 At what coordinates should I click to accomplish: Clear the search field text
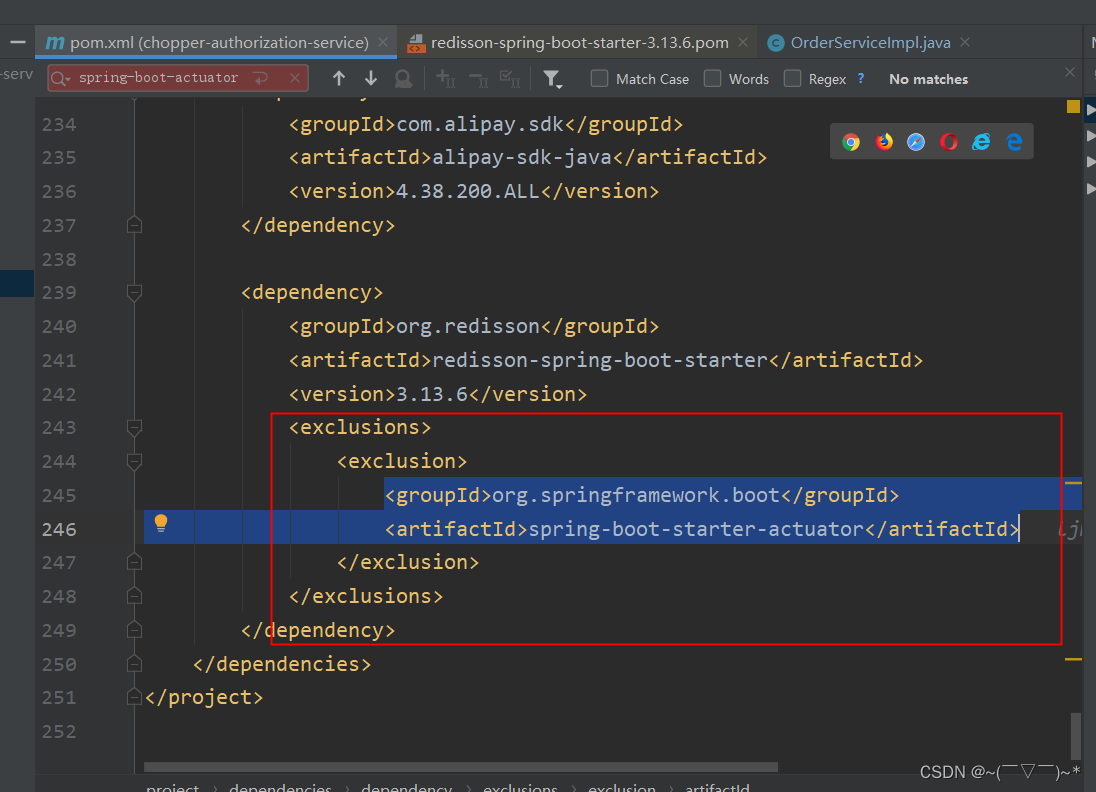tap(295, 78)
